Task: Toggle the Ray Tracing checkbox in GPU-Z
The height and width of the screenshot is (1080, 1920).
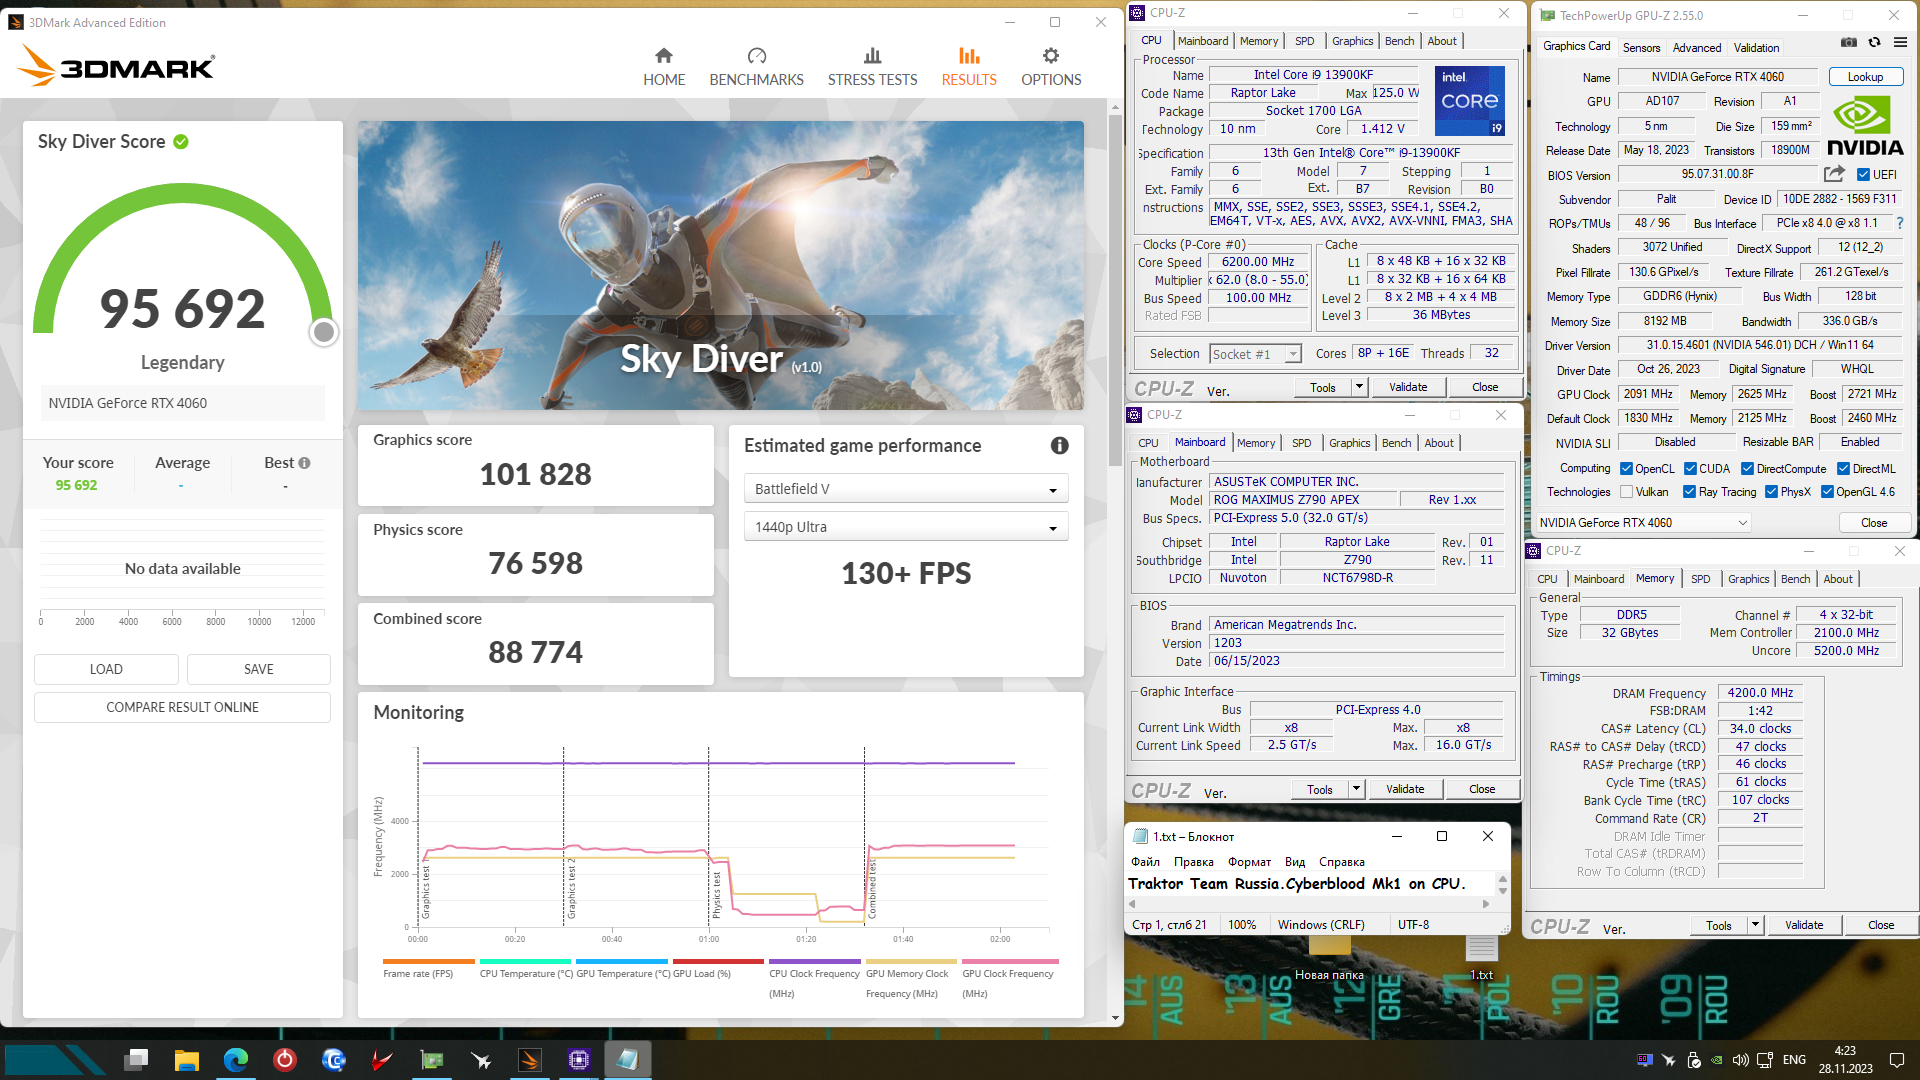Action: tap(1689, 492)
